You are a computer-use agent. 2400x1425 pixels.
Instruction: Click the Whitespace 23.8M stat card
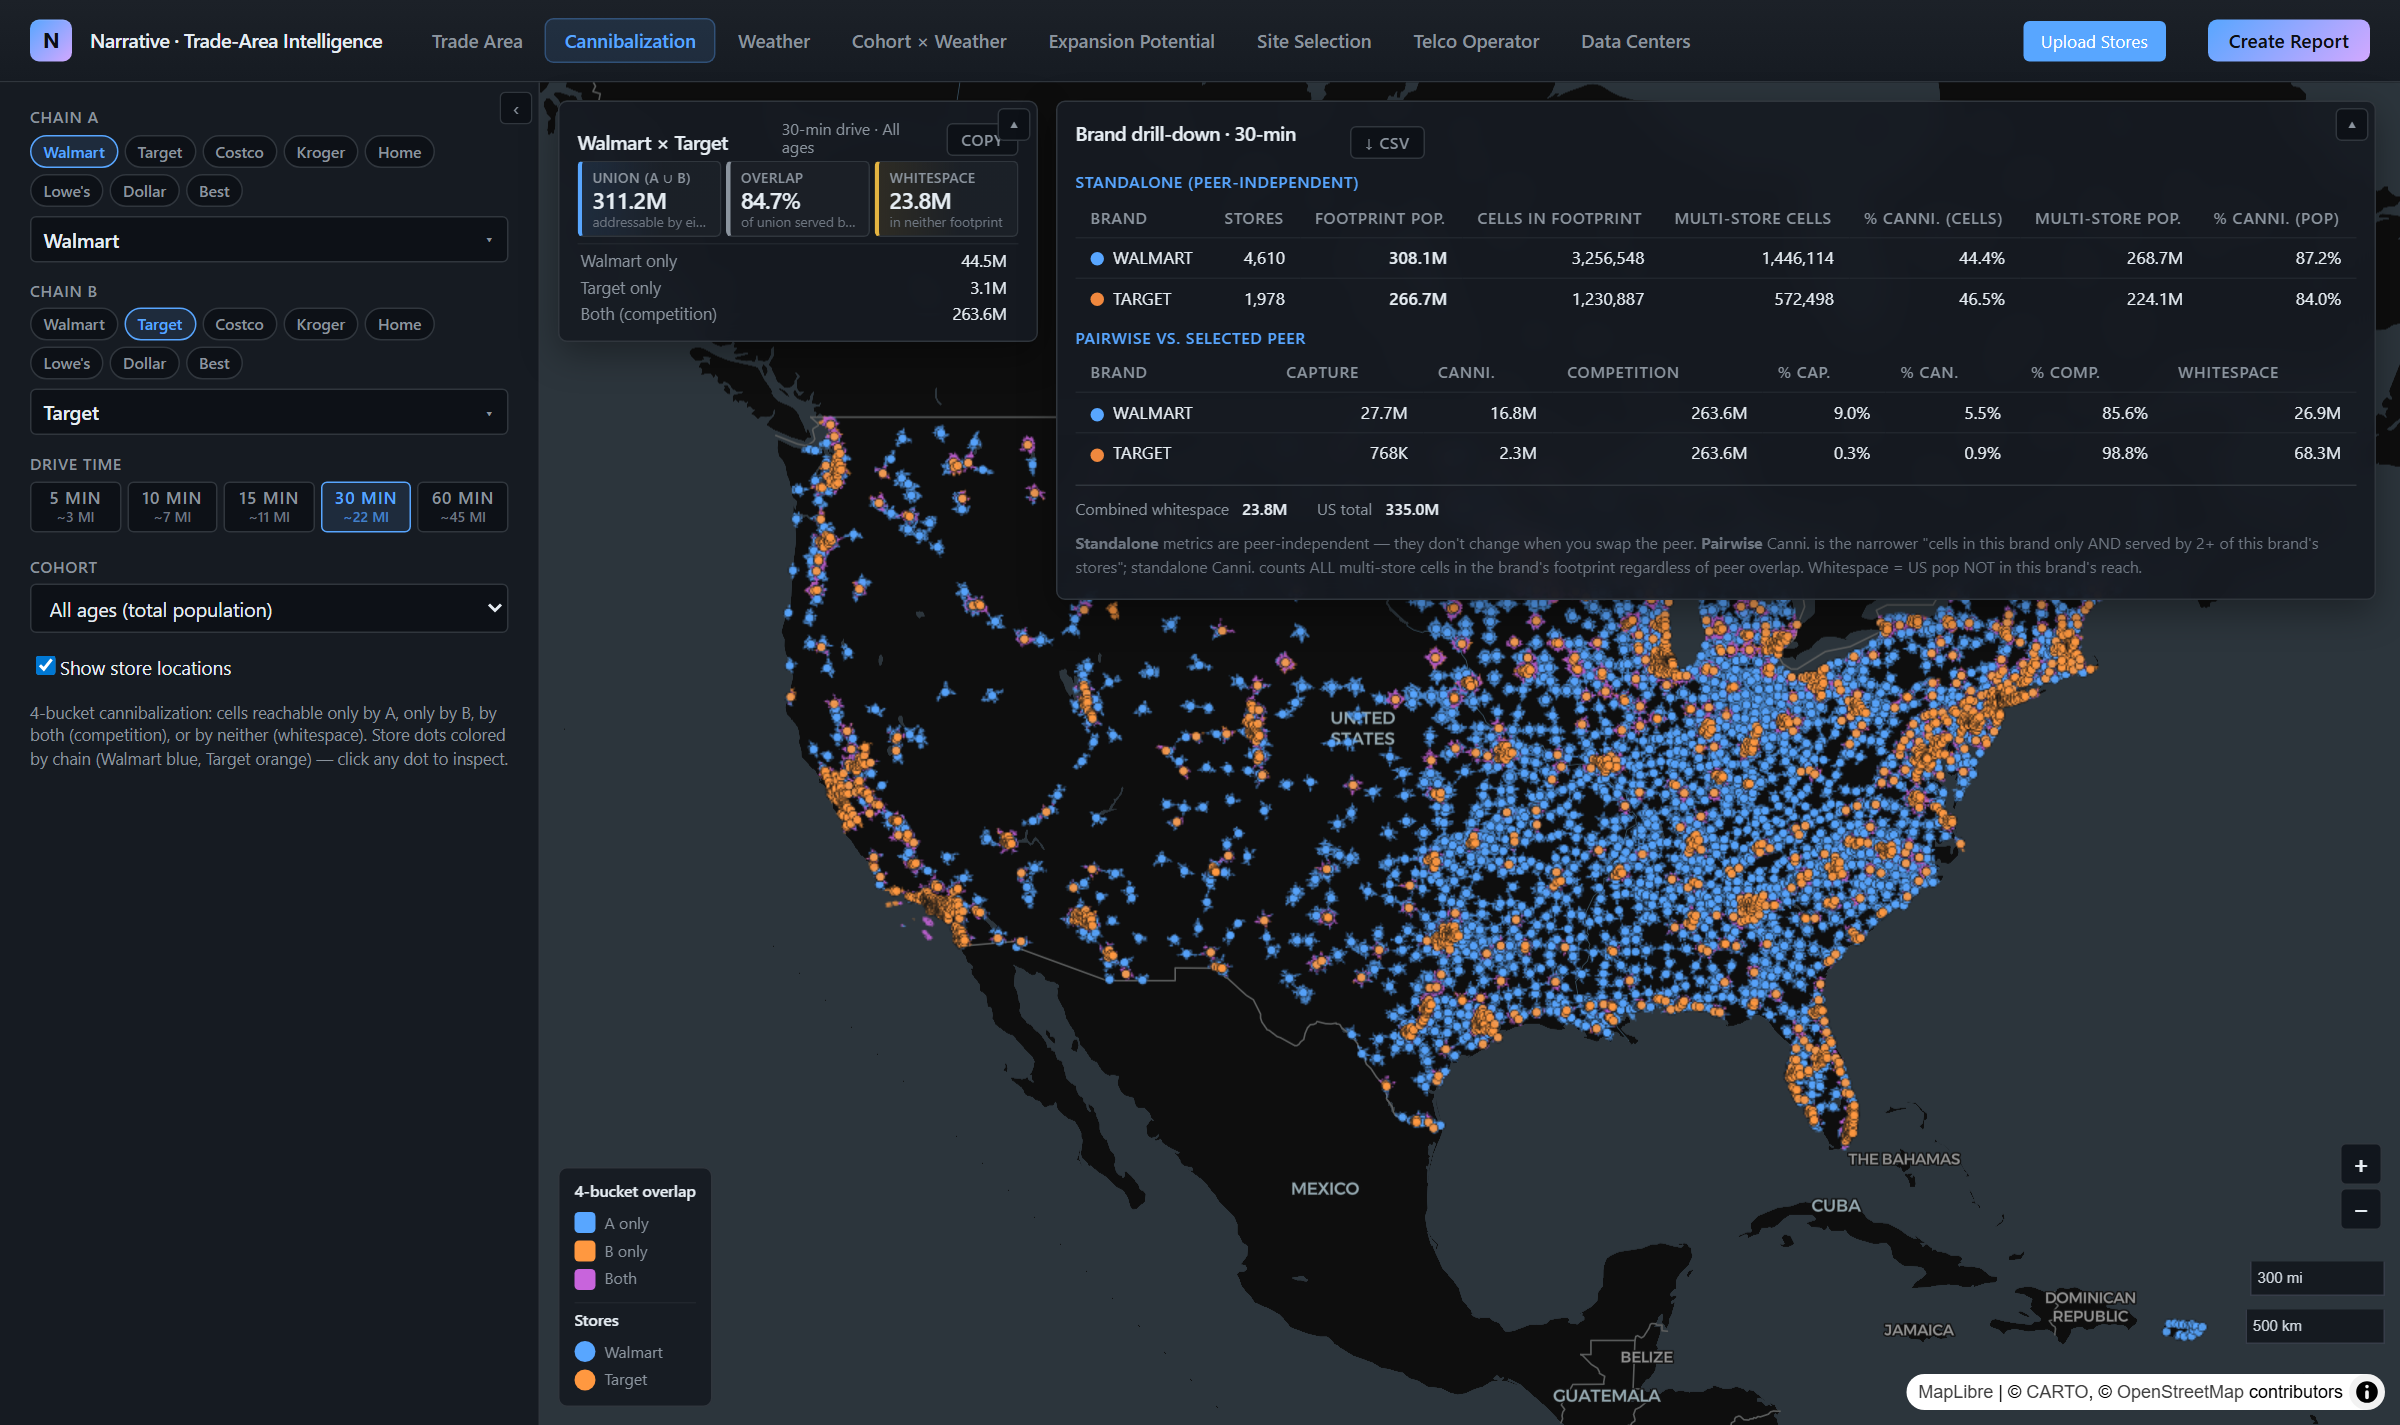coord(946,199)
